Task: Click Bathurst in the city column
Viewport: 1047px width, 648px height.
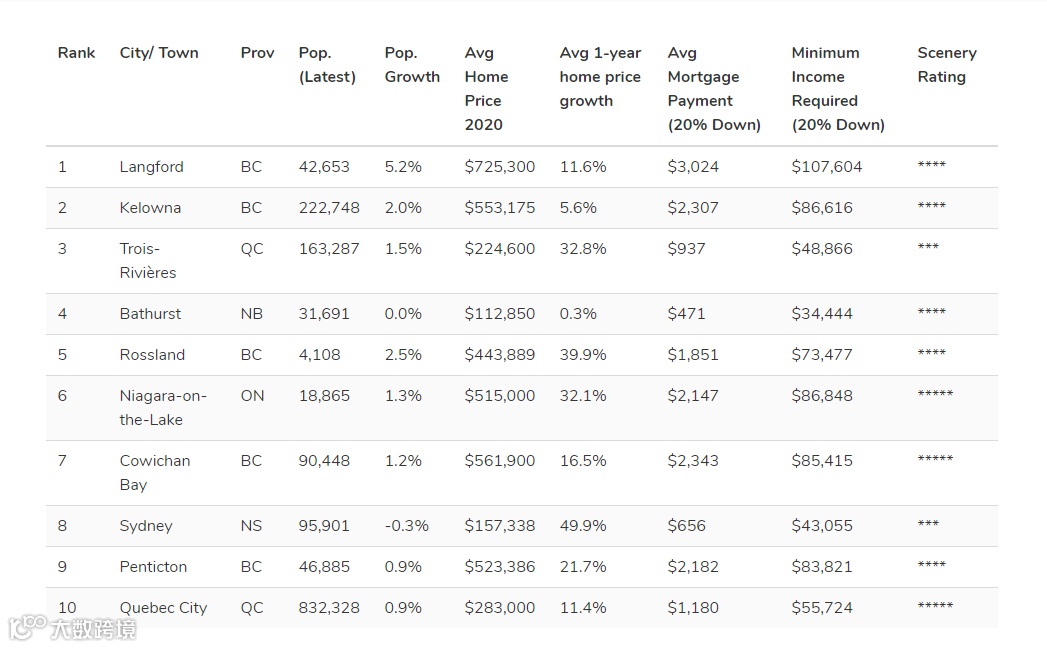Action: coord(150,314)
